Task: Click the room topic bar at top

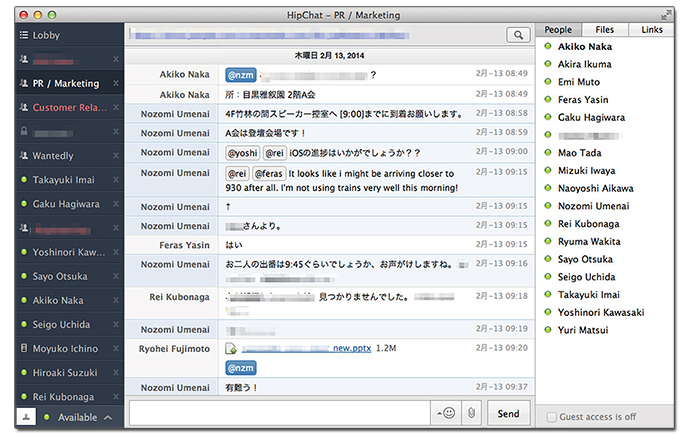Action: [269, 35]
